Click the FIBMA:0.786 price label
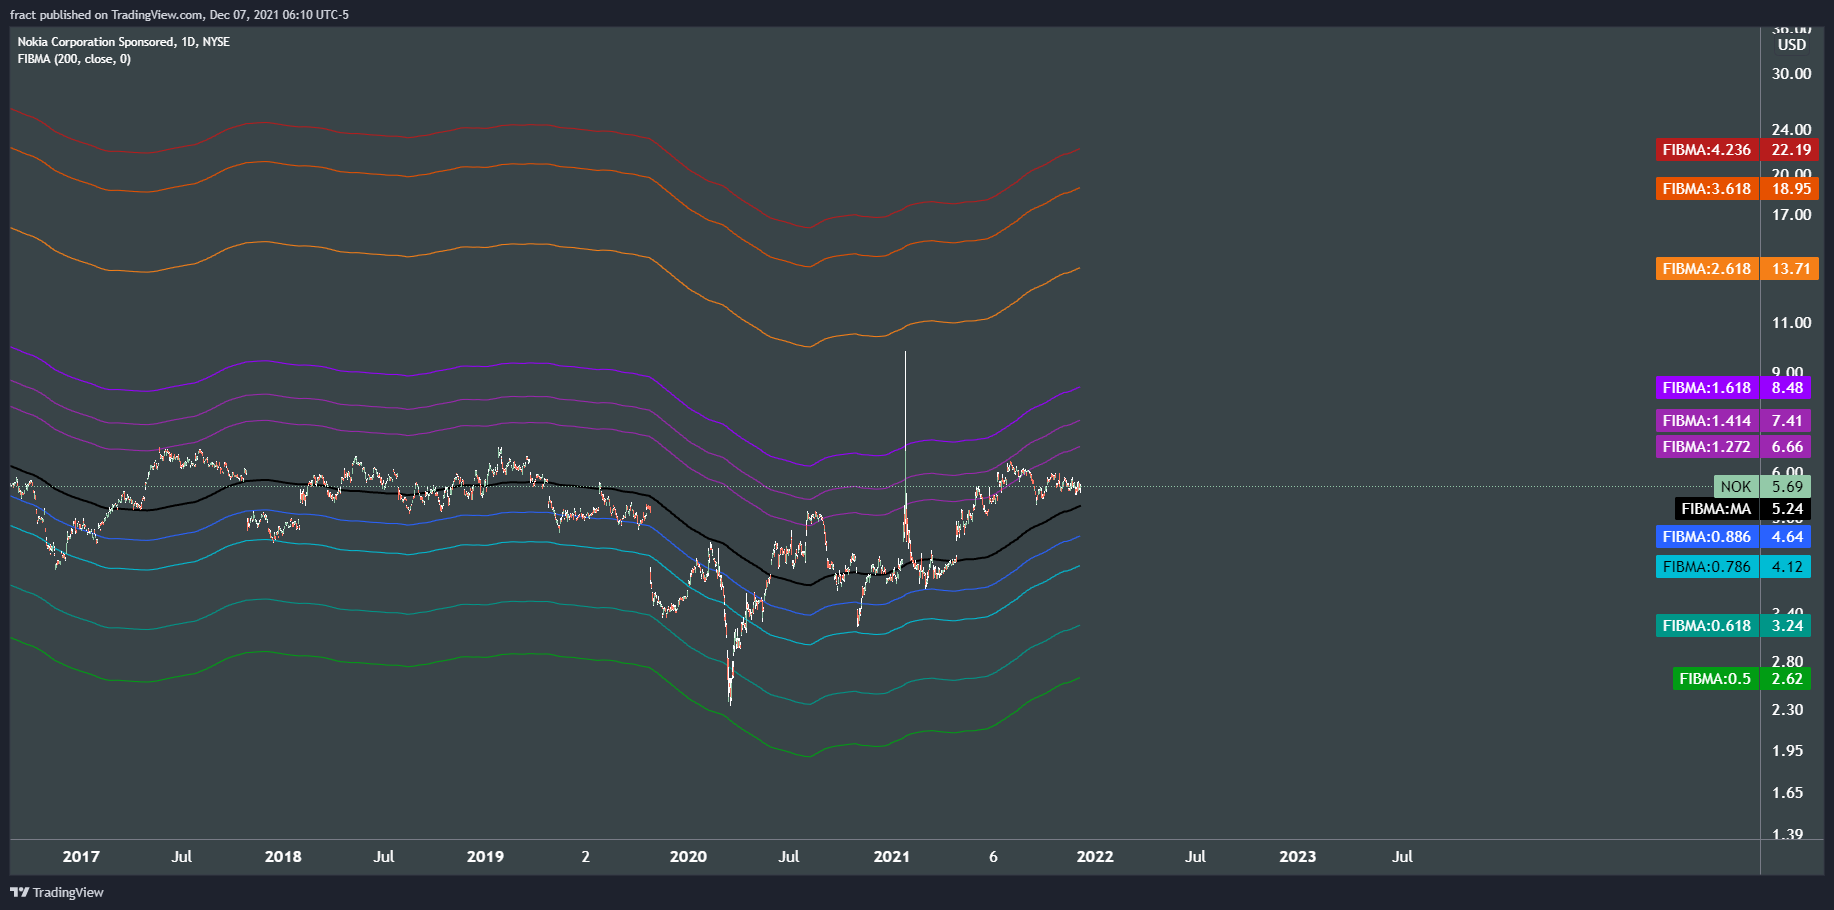 point(1733,567)
